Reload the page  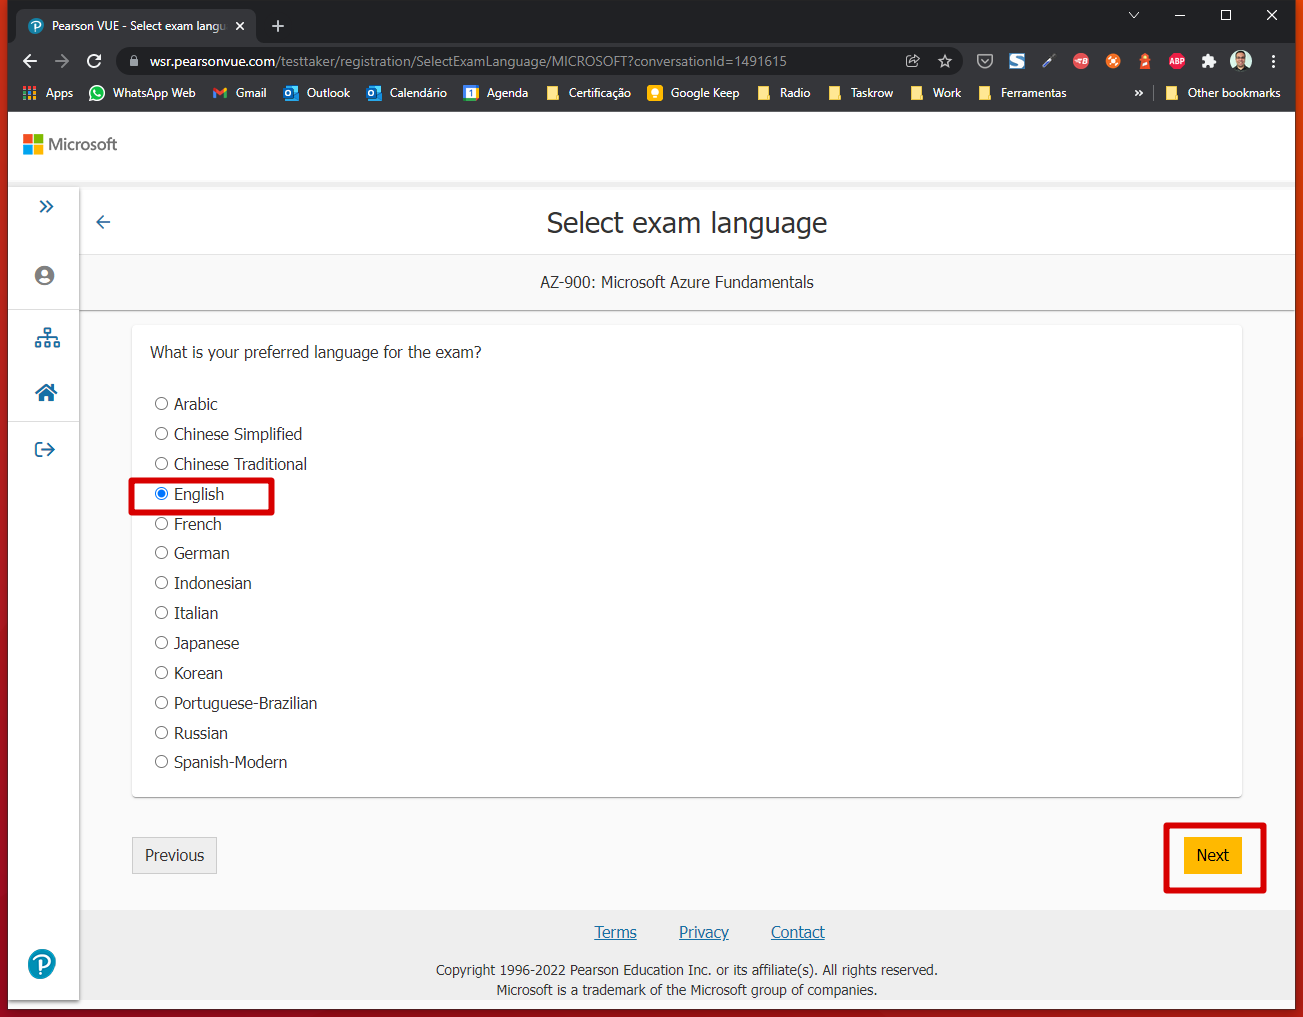[94, 61]
